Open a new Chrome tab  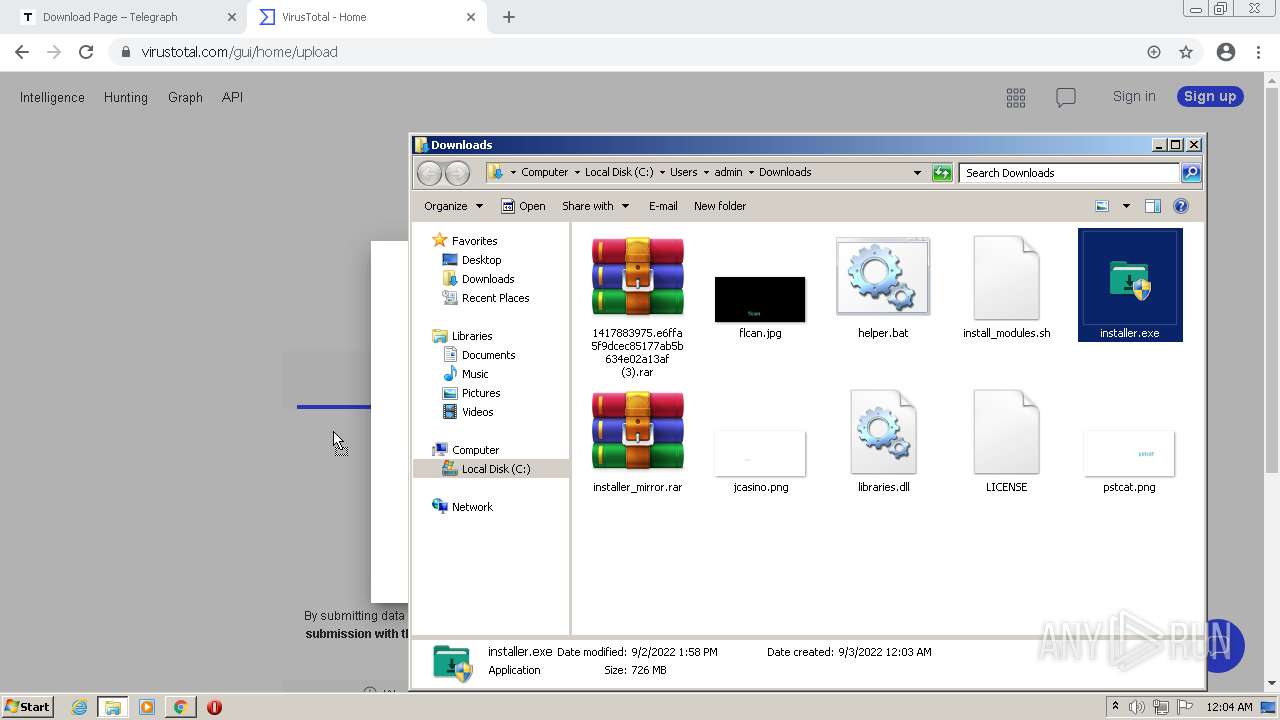509,17
